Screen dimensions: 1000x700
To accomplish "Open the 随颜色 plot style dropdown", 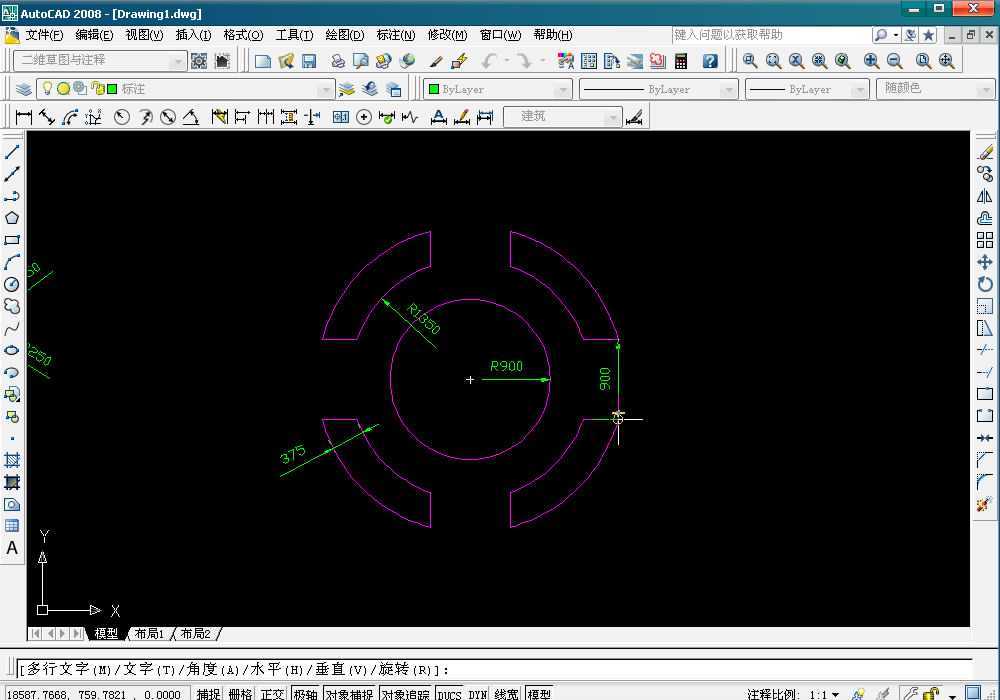I will click(936, 89).
